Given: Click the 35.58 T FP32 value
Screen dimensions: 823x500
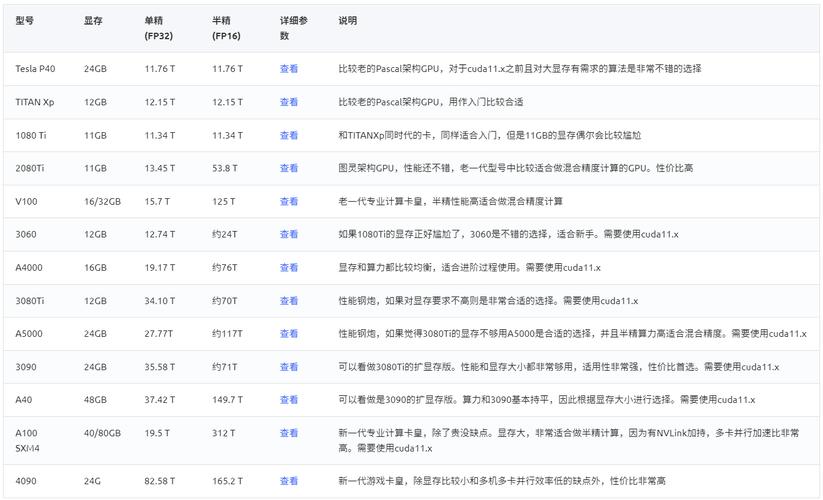Looking at the screenshot, I should (160, 367).
